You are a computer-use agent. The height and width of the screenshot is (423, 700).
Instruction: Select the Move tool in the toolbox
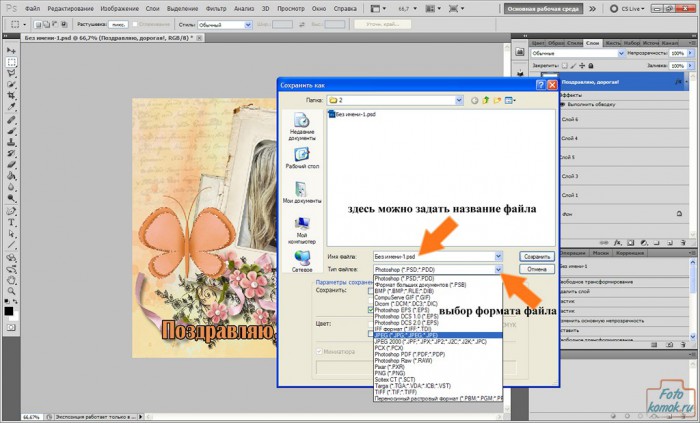tap(10, 50)
